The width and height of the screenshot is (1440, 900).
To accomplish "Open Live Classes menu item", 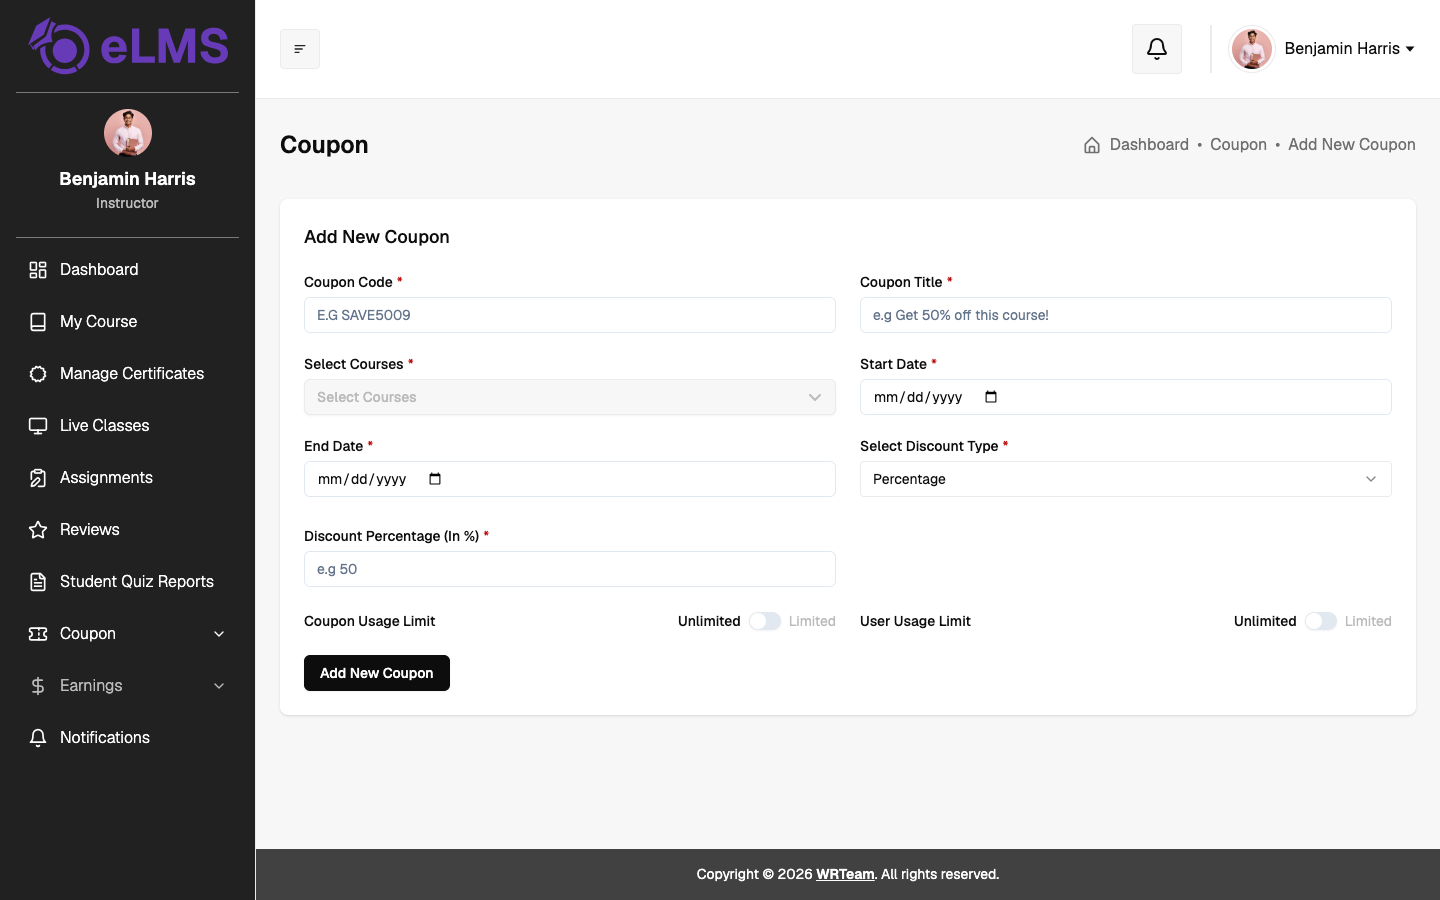I will [127, 426].
